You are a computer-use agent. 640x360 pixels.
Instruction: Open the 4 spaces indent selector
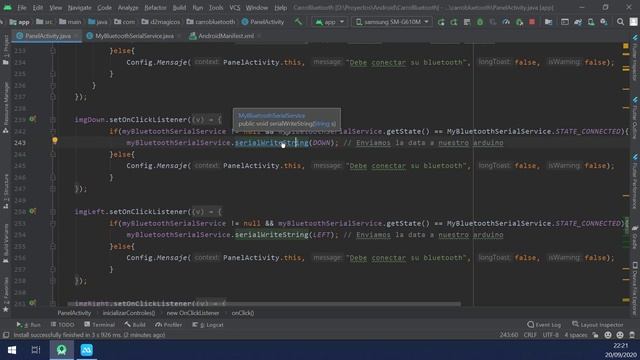(x=576, y=335)
